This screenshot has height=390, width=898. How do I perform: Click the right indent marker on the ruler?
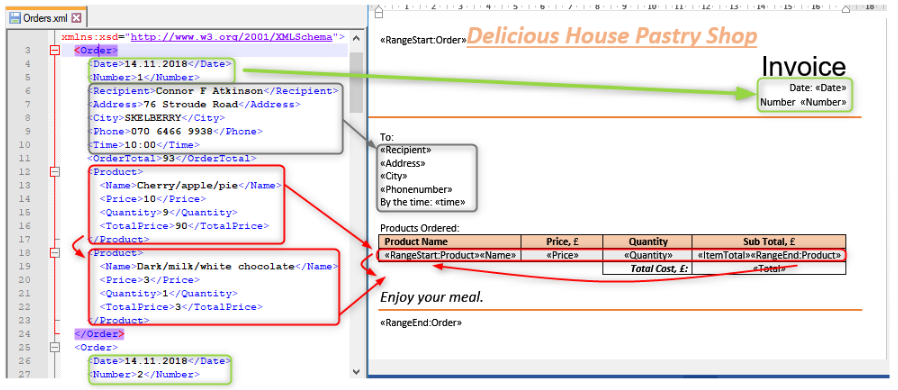[x=846, y=9]
